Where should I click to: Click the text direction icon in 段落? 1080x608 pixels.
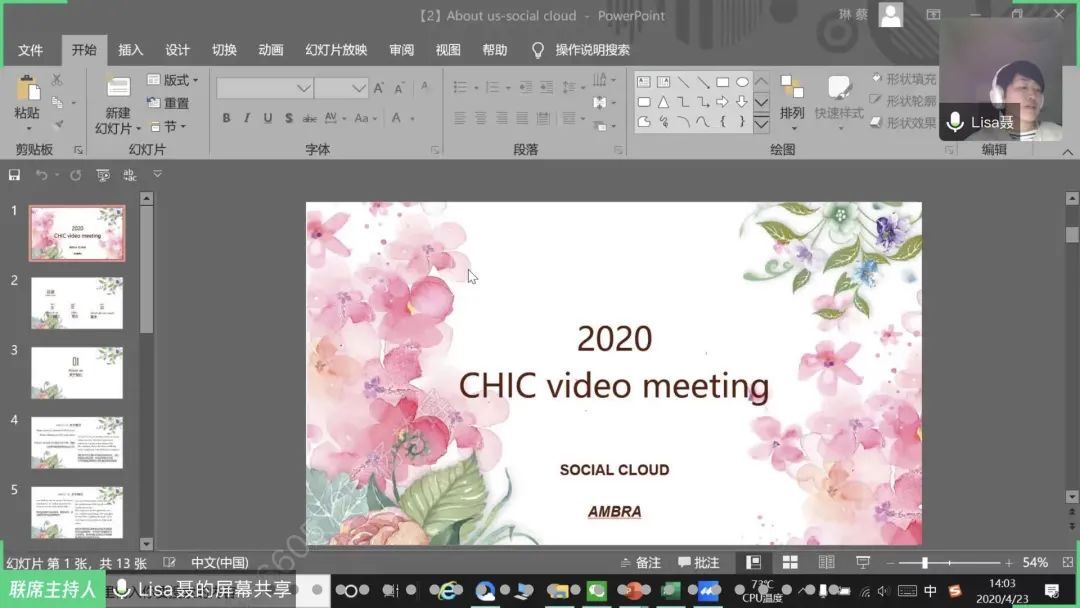(600, 81)
